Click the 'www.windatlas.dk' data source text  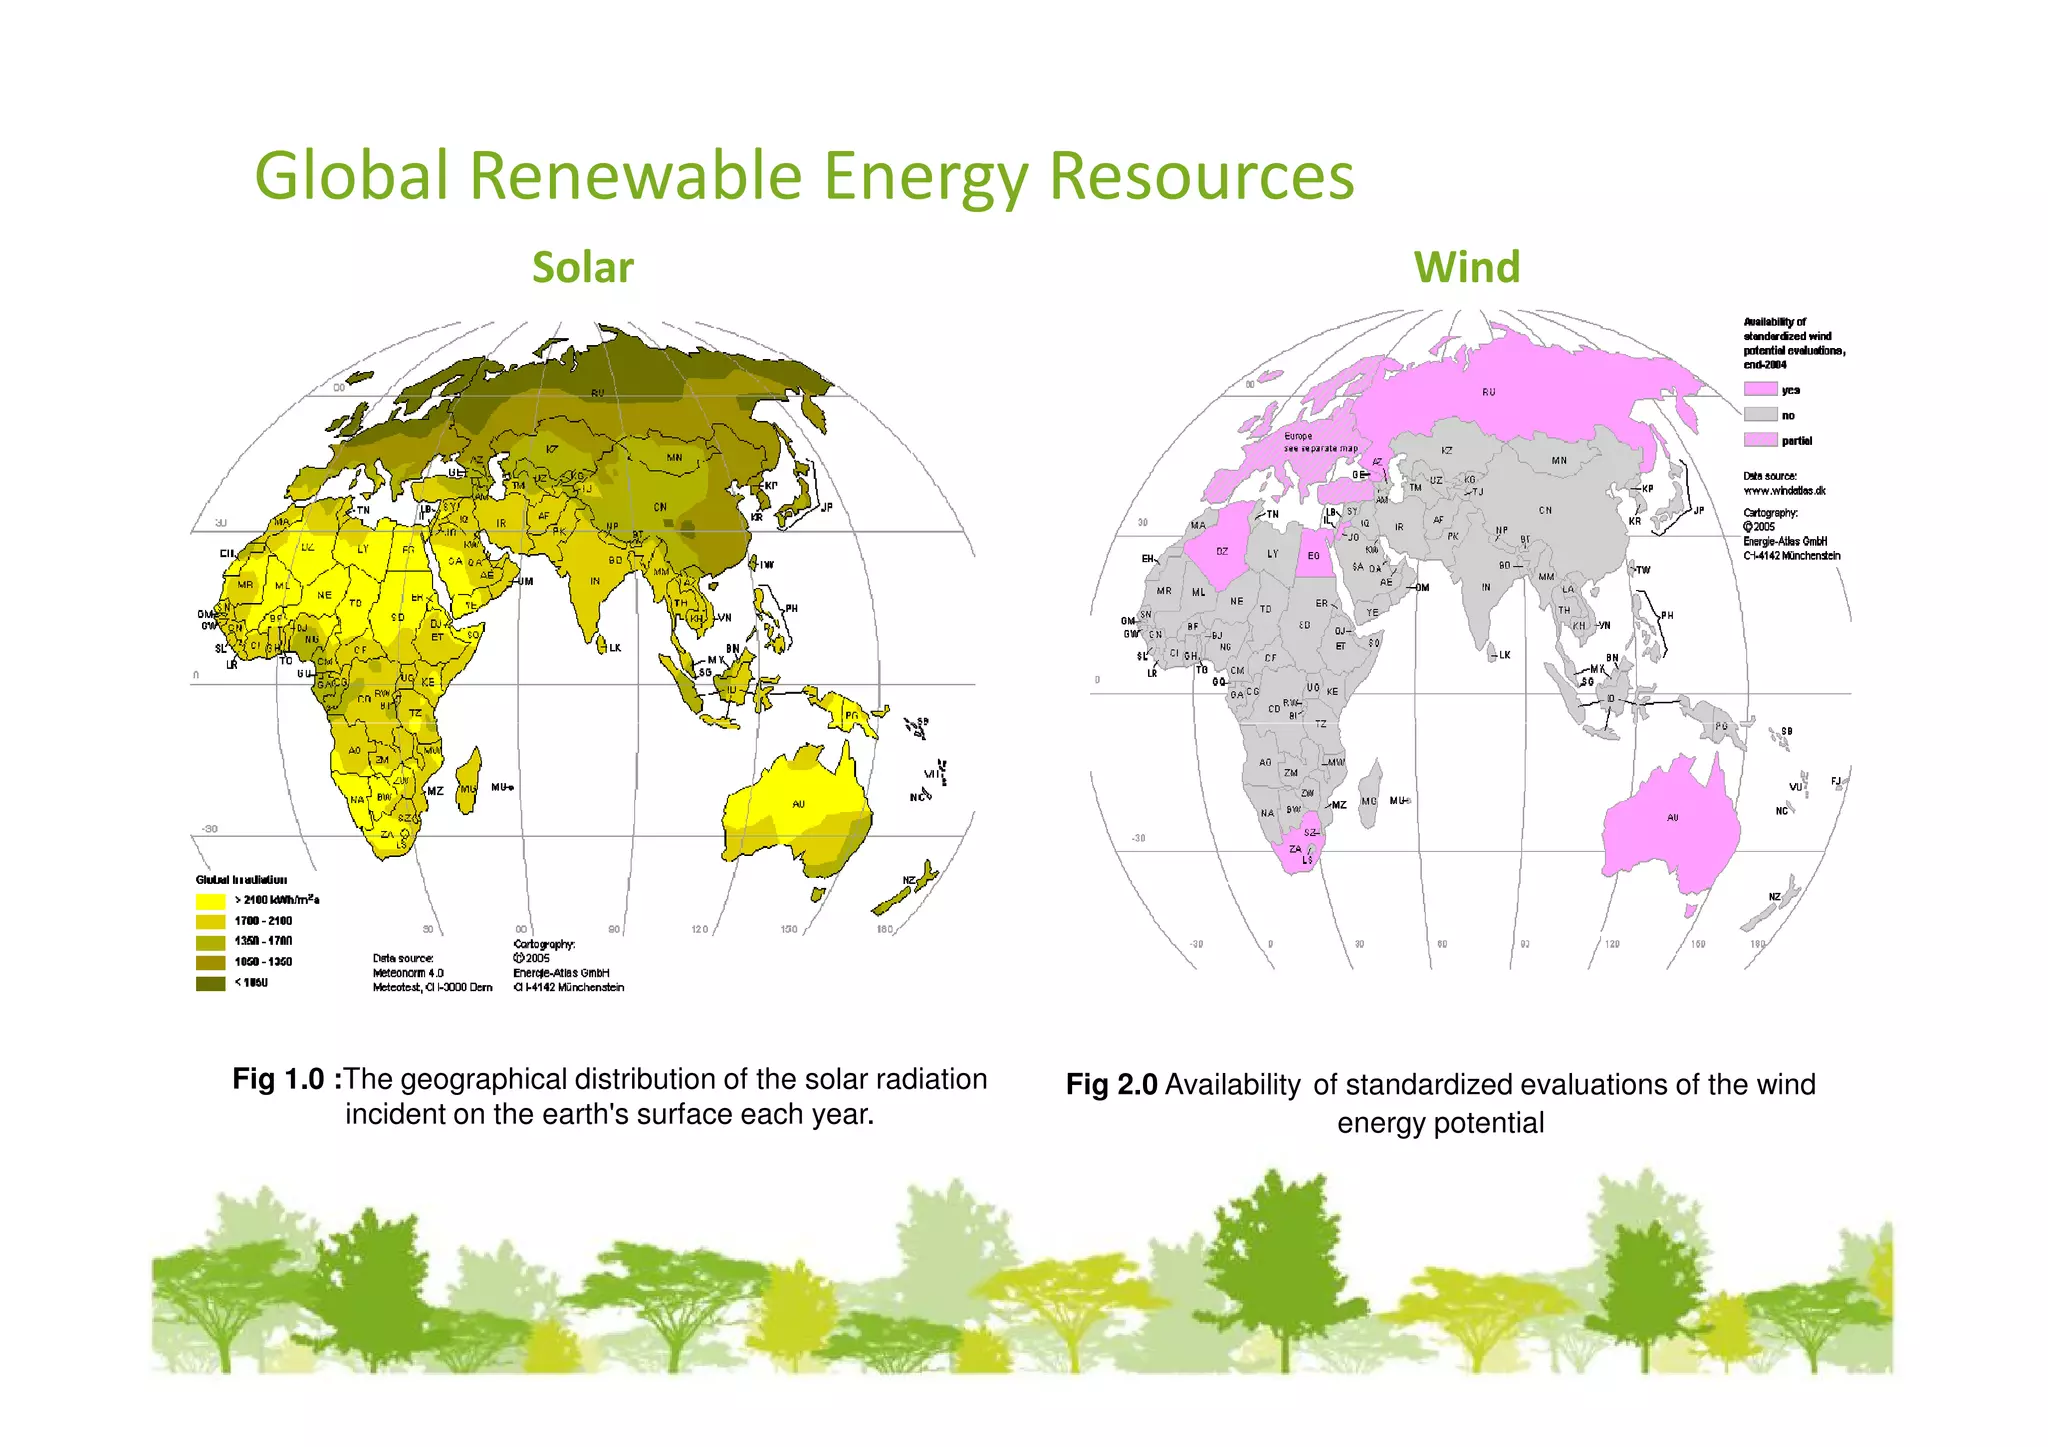pyautogui.click(x=1784, y=491)
